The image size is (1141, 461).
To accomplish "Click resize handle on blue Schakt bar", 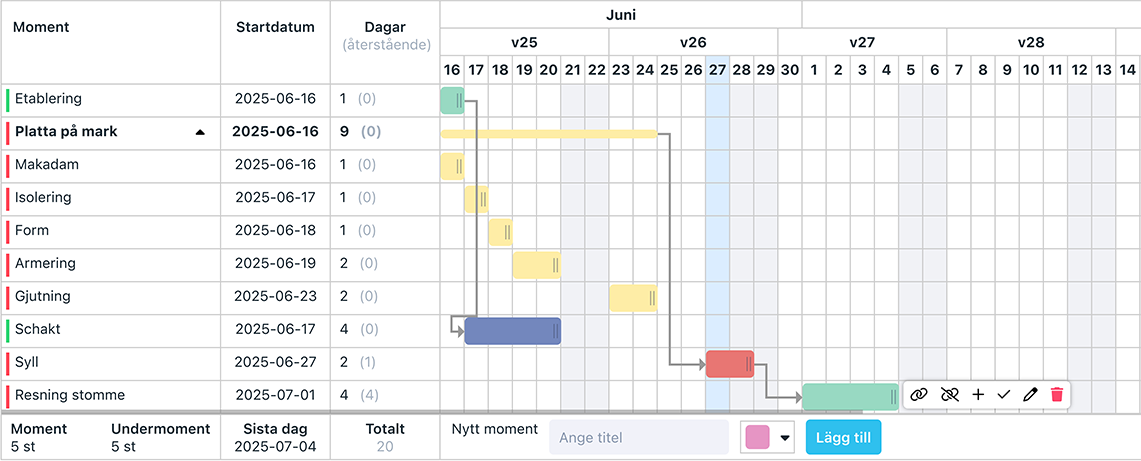I will pos(555,331).
